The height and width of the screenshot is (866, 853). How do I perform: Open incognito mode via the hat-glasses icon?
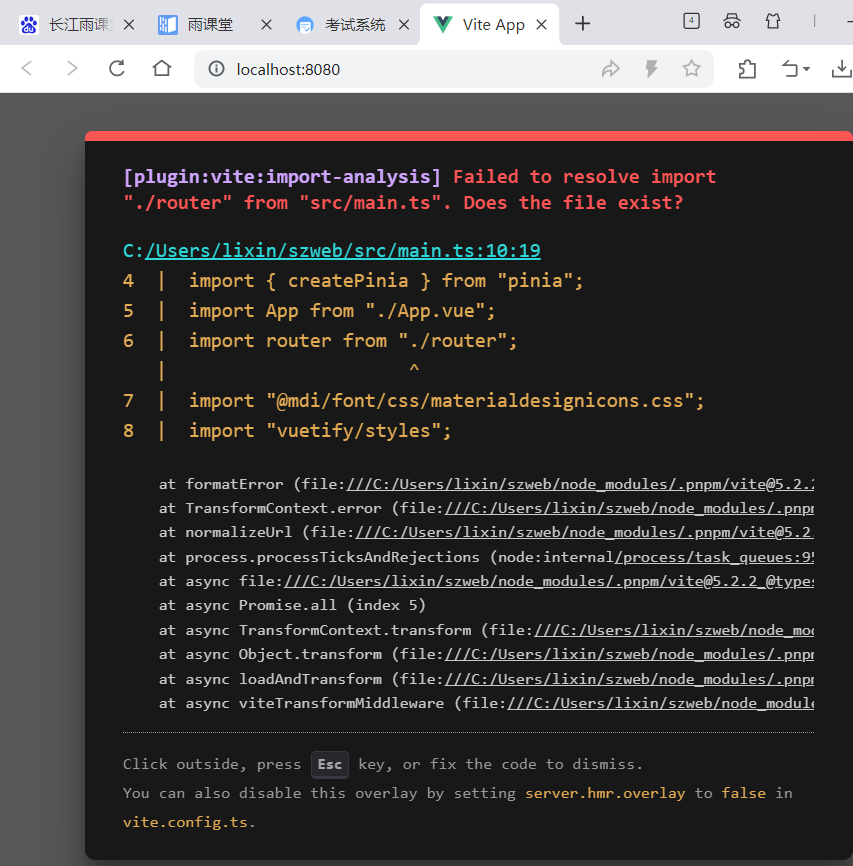pos(731,21)
